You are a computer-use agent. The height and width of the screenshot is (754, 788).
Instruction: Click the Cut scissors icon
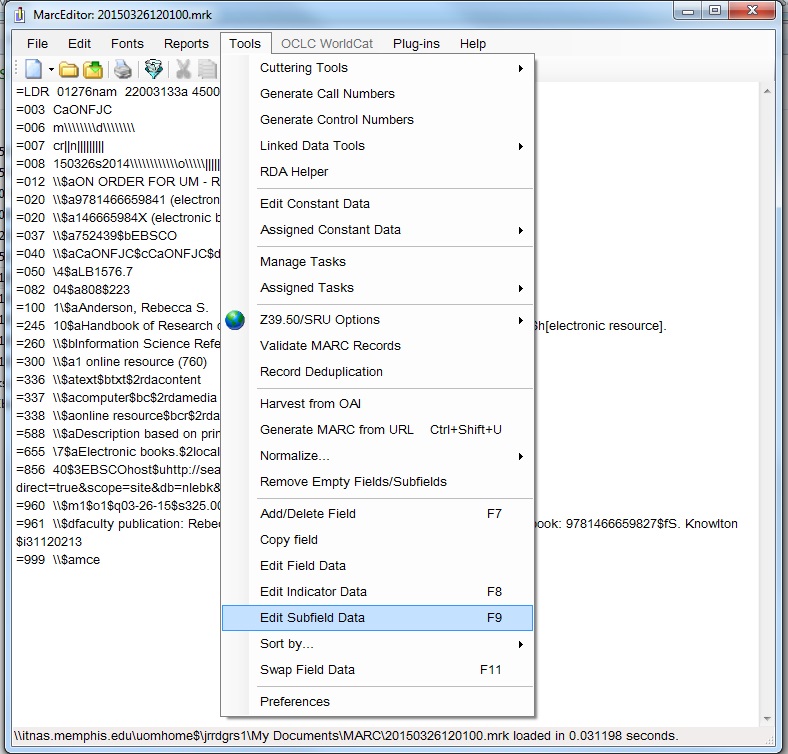tap(183, 69)
